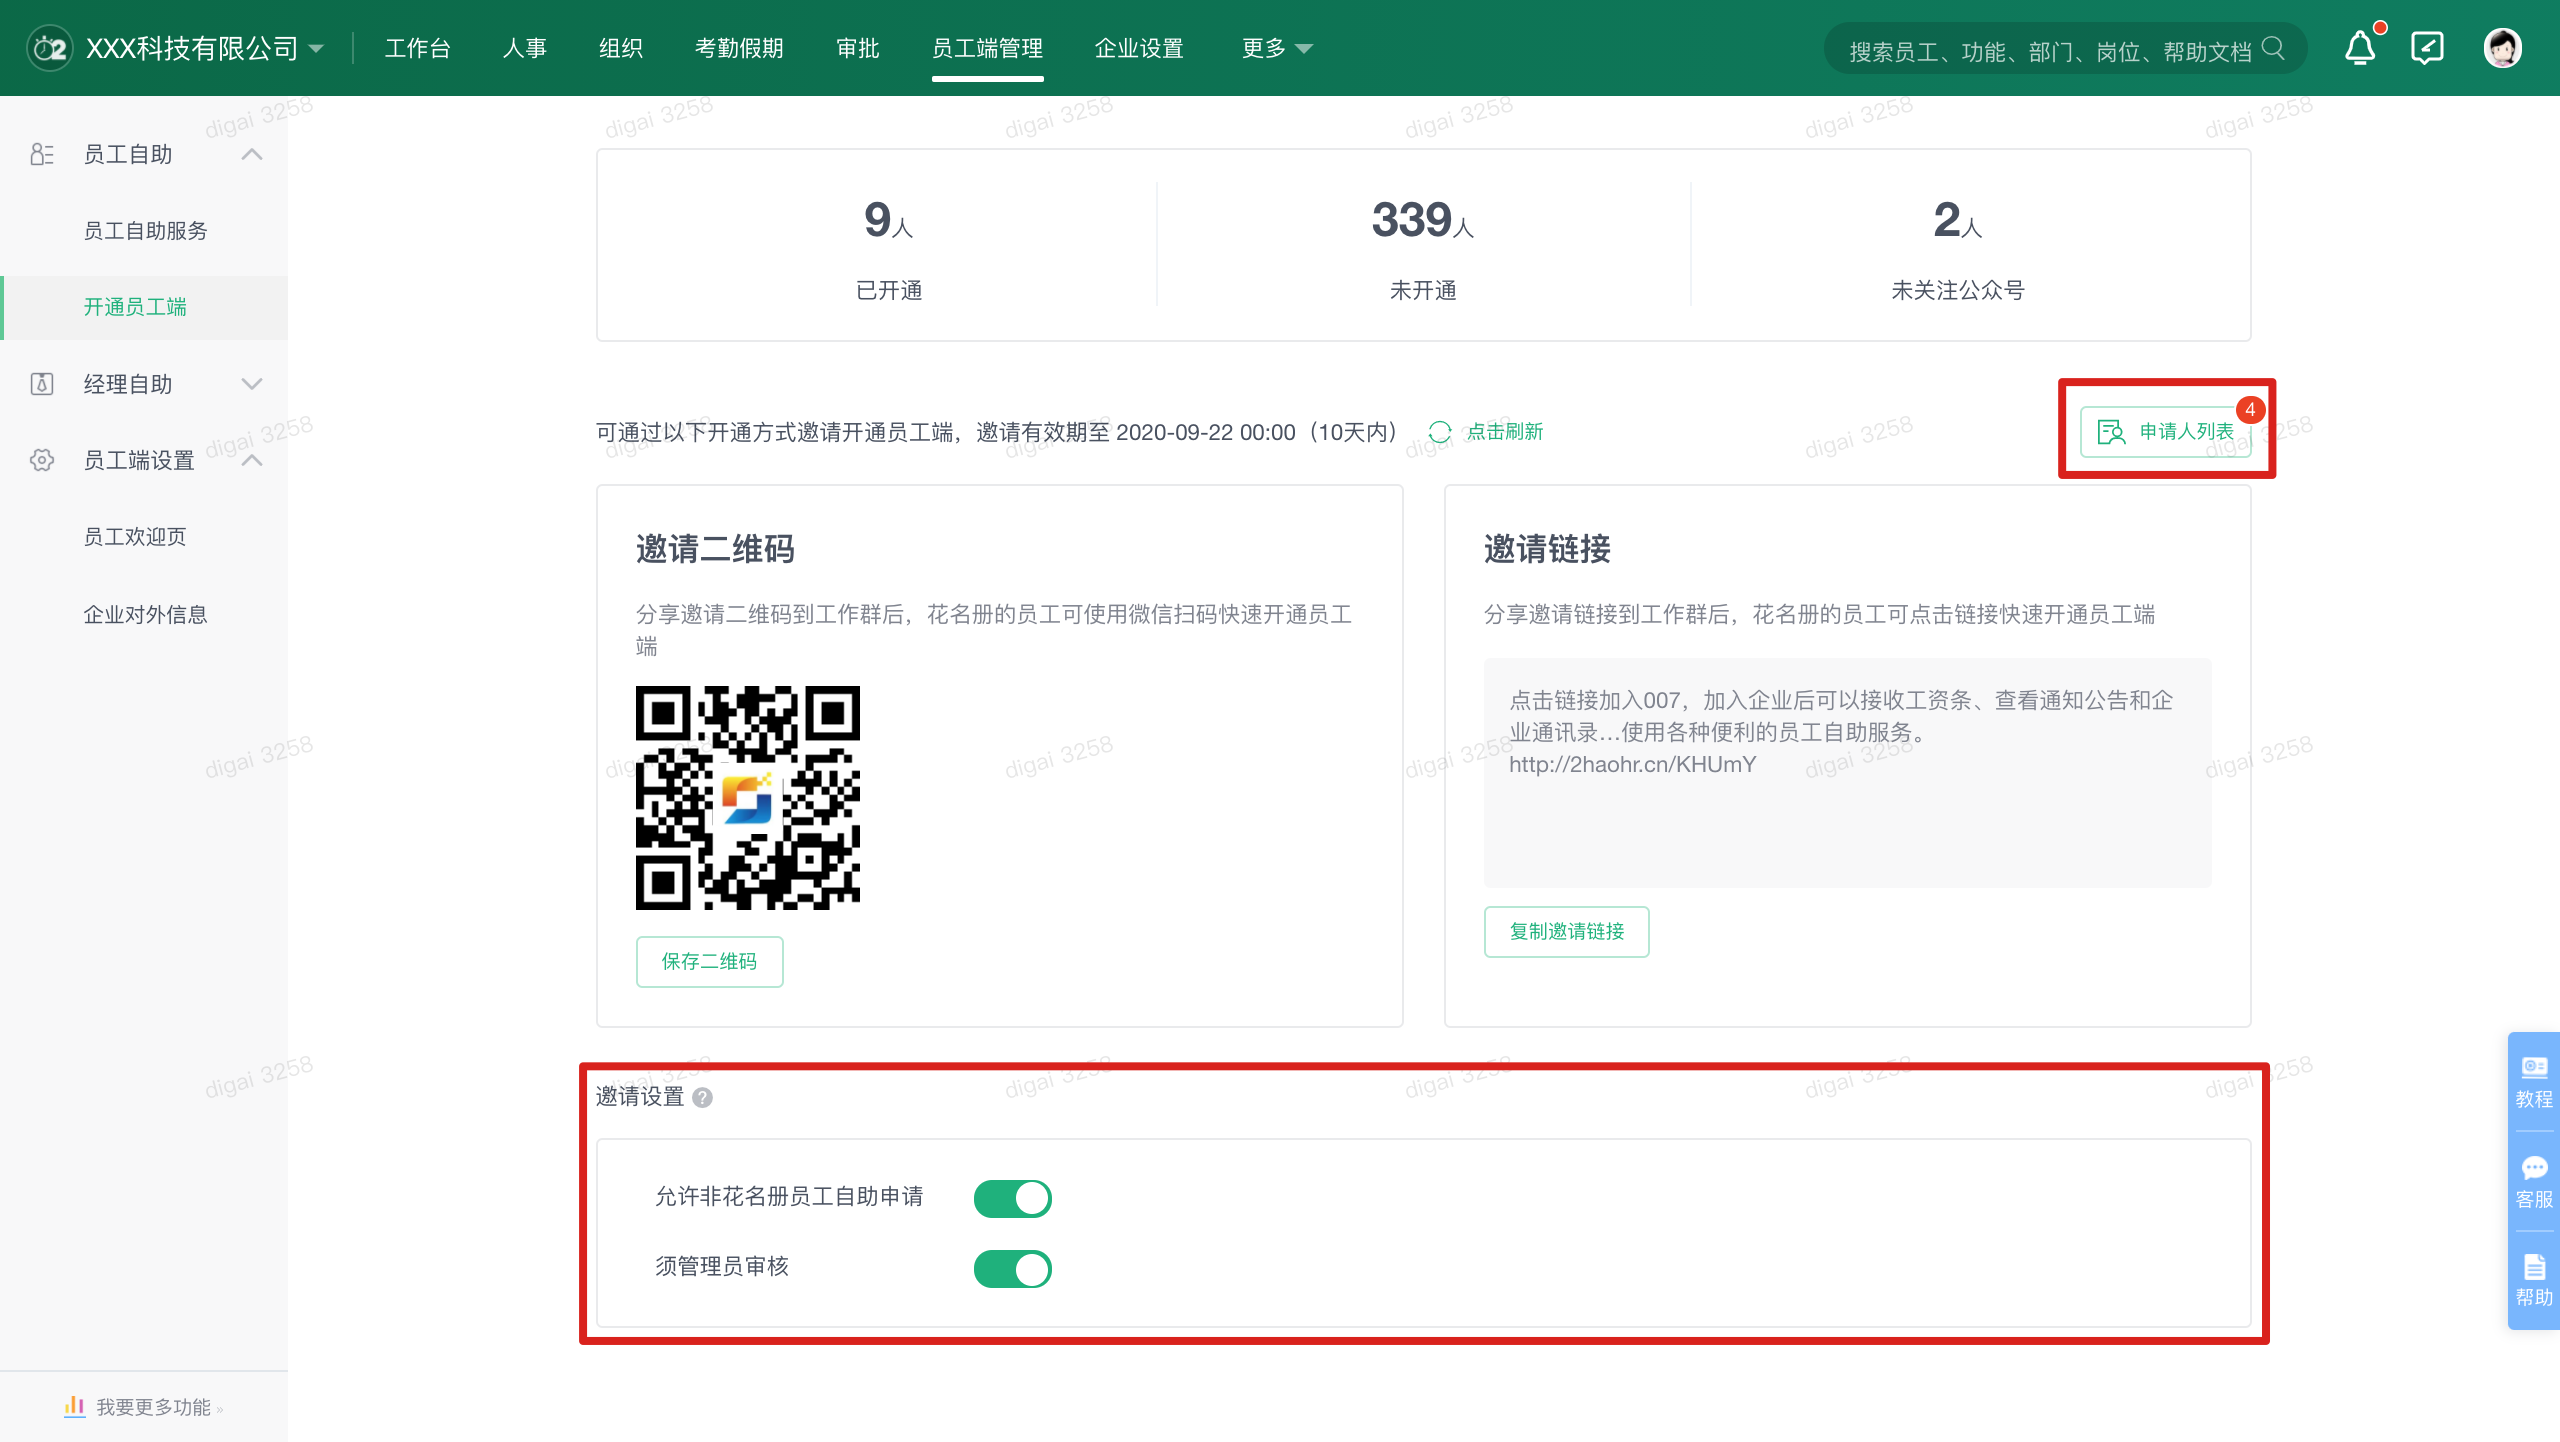Open the 组织 menu
Image resolution: width=2560 pixels, height=1442 pixels.
coord(620,48)
